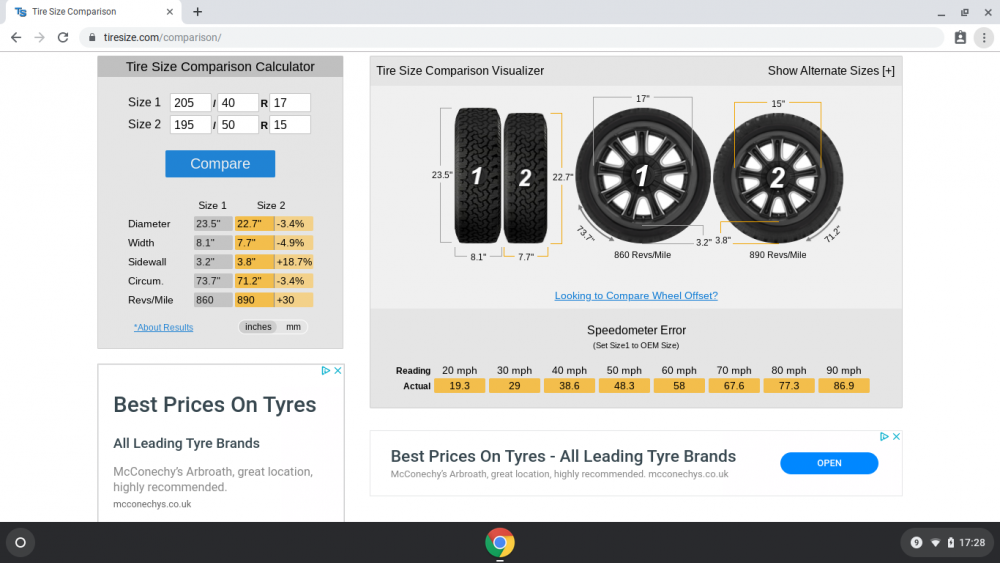Go back using the browser back arrow
This screenshot has width=1000, height=563.
pyautogui.click(x=16, y=38)
